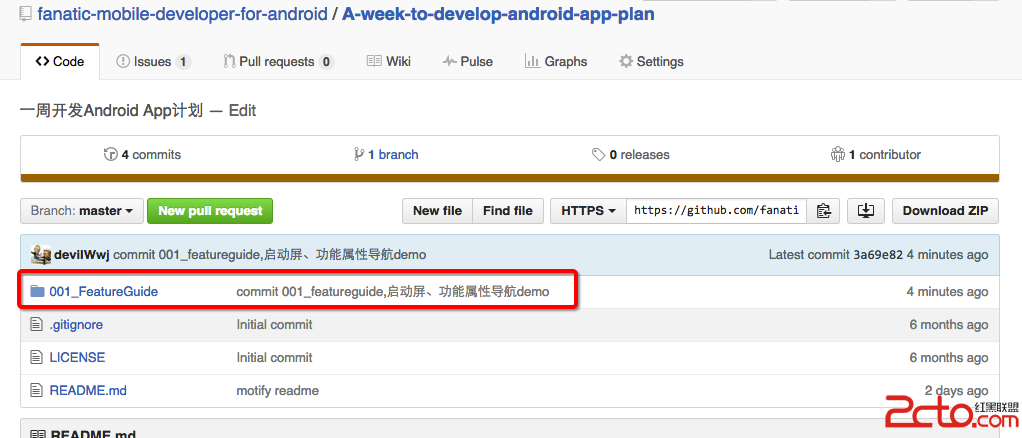Open Initial commit message for LICENSE
1022x438 pixels.
(x=274, y=357)
